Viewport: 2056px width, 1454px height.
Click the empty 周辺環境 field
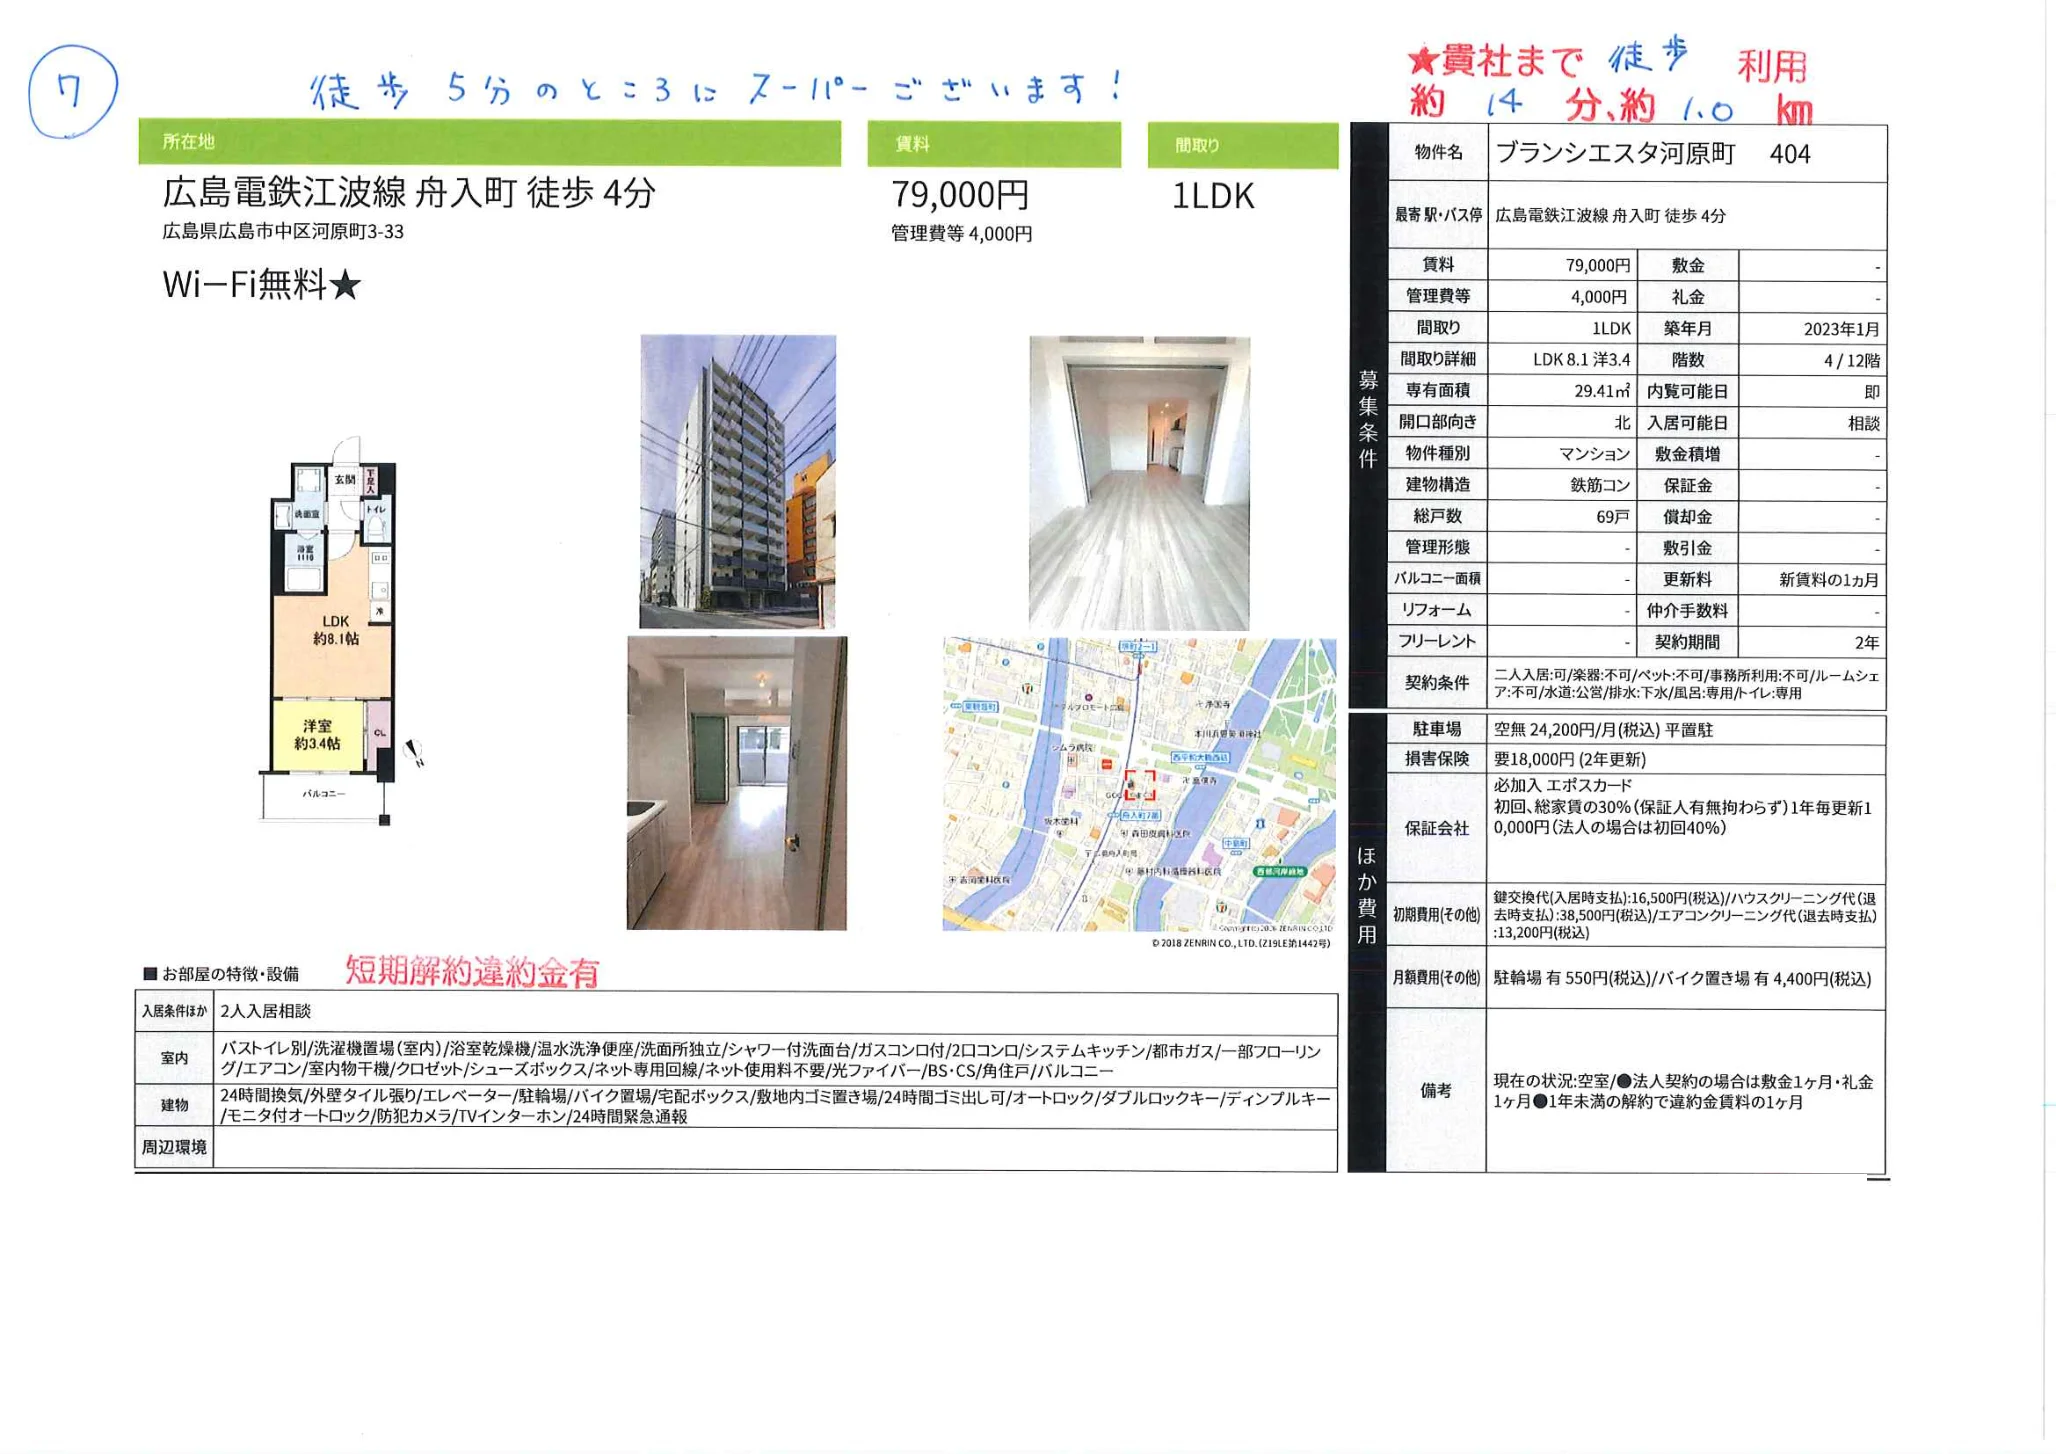tap(774, 1148)
